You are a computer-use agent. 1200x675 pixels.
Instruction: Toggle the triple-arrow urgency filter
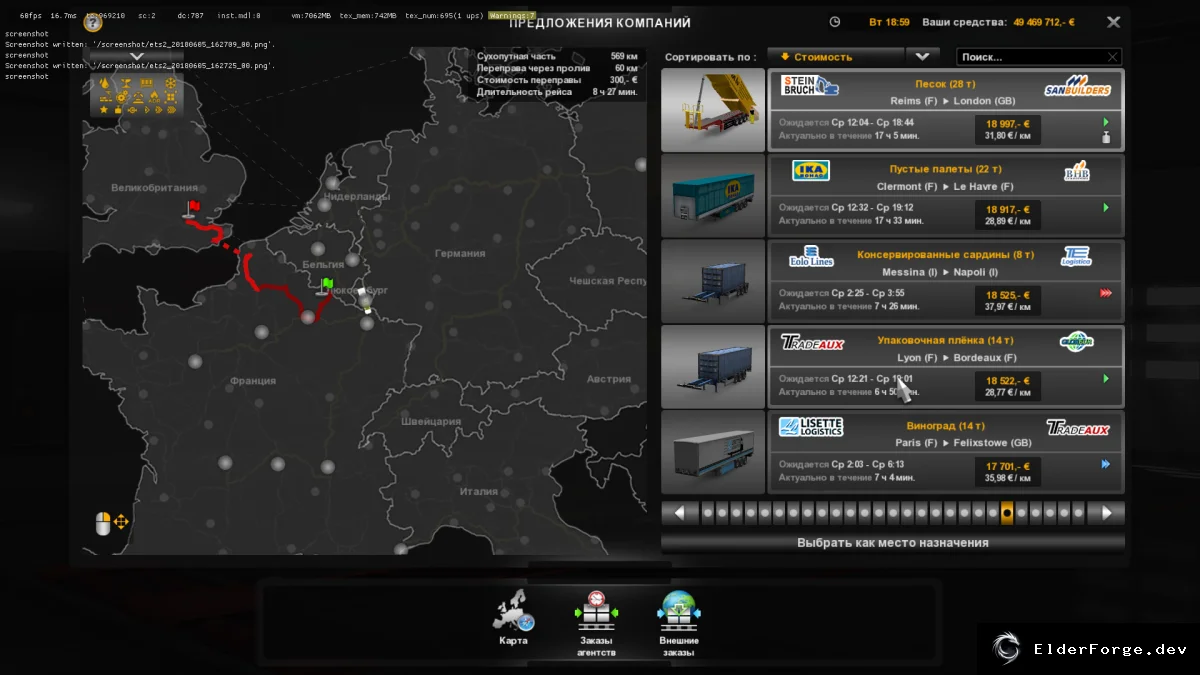coord(171,108)
